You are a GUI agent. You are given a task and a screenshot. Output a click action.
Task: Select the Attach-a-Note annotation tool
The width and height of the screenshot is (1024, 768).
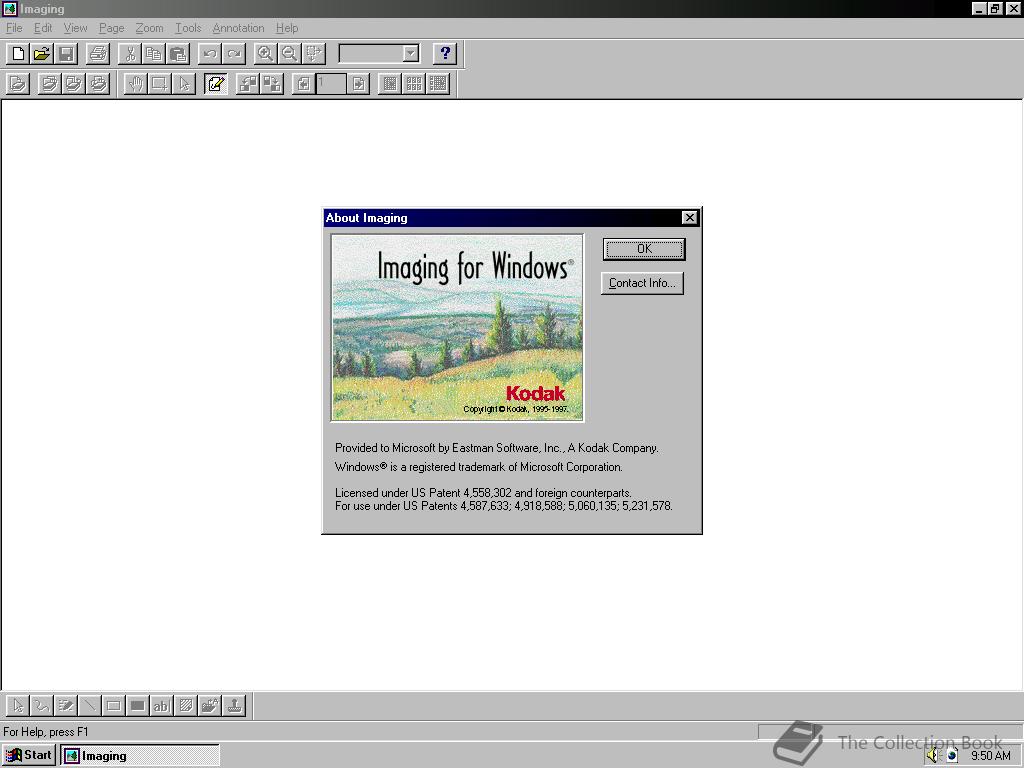pos(186,705)
